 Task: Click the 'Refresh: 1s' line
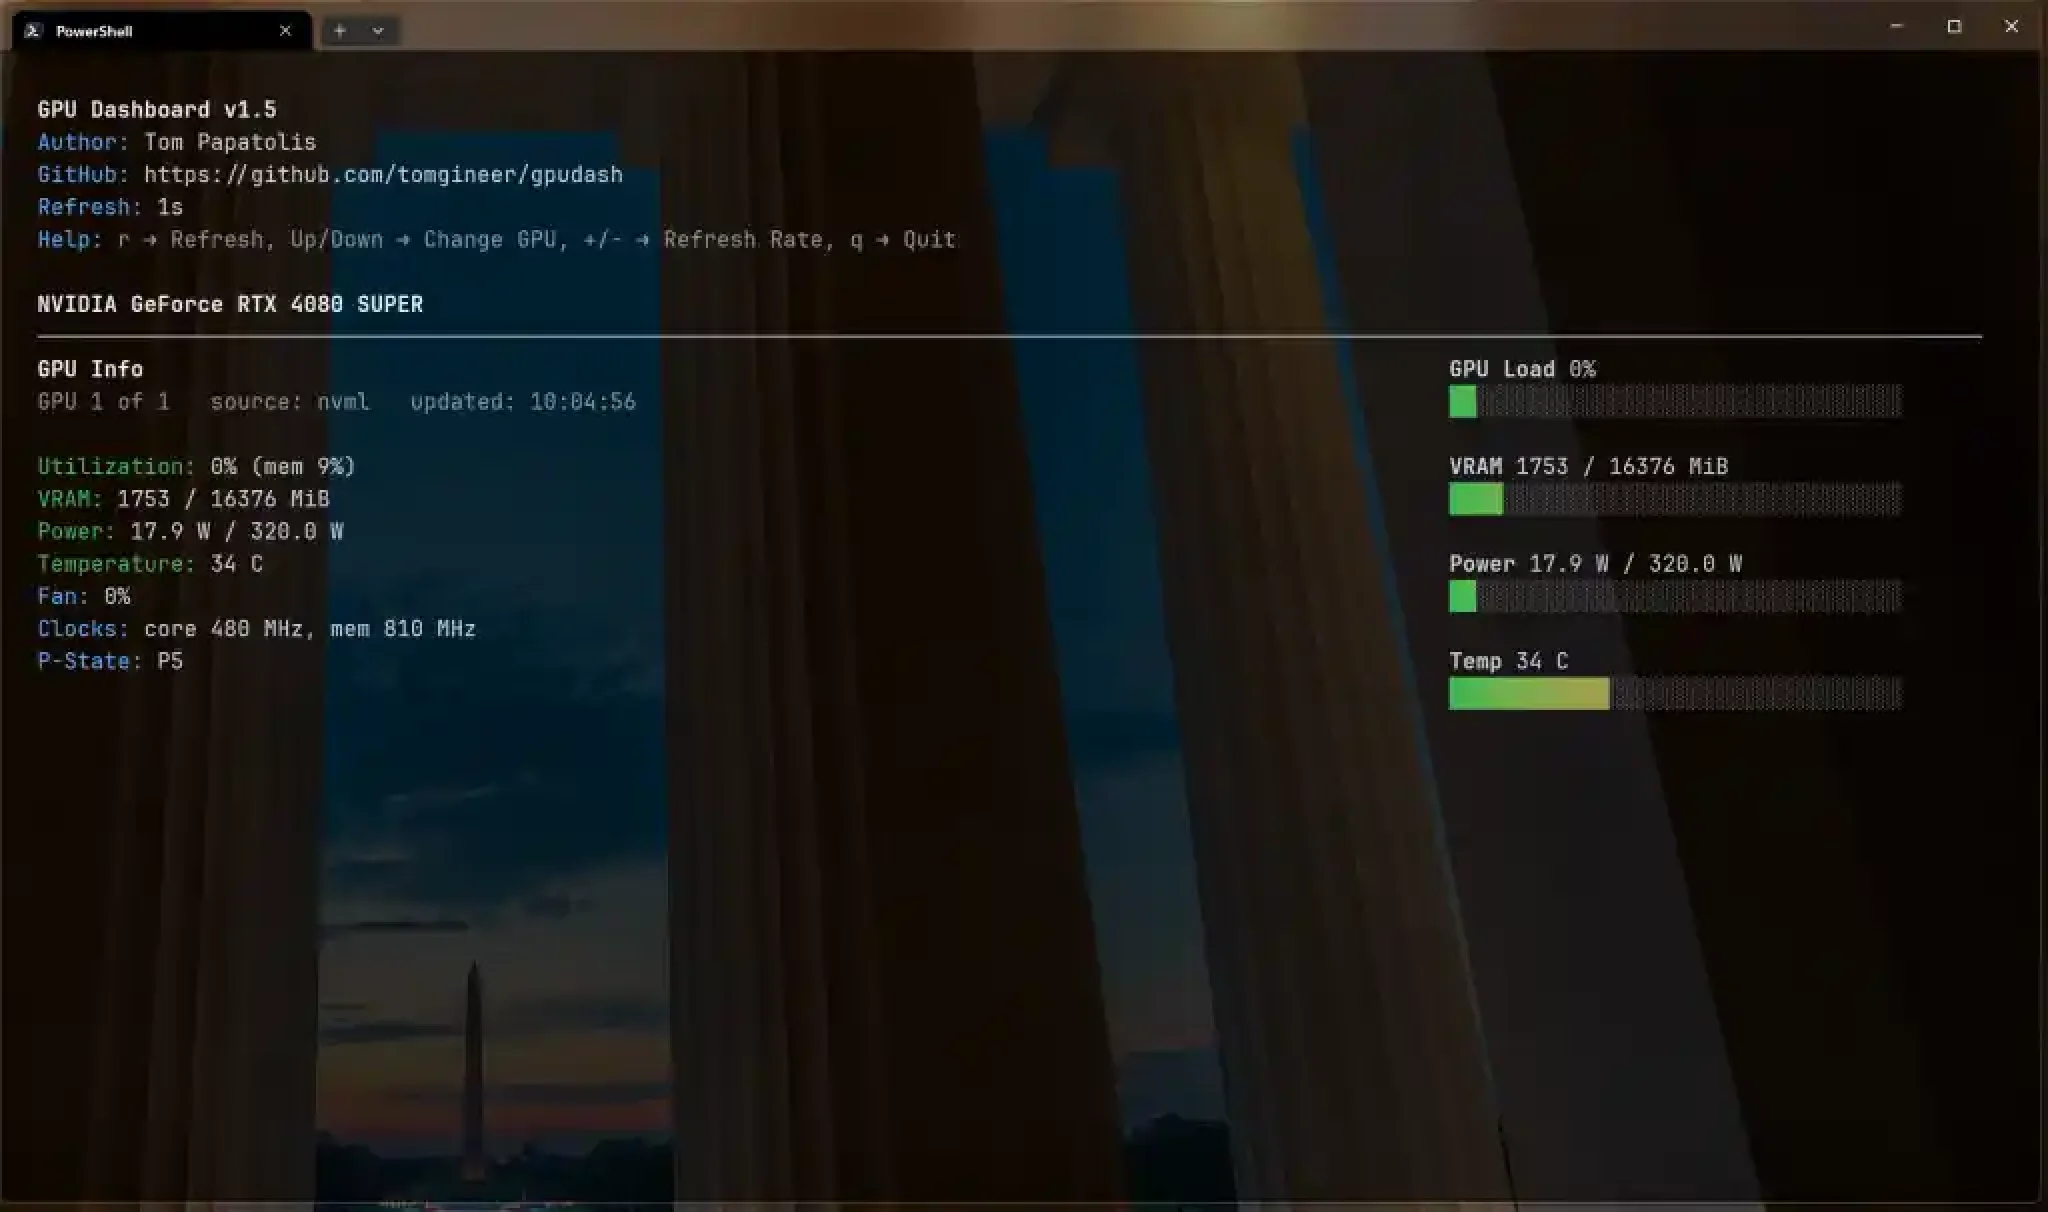110,207
